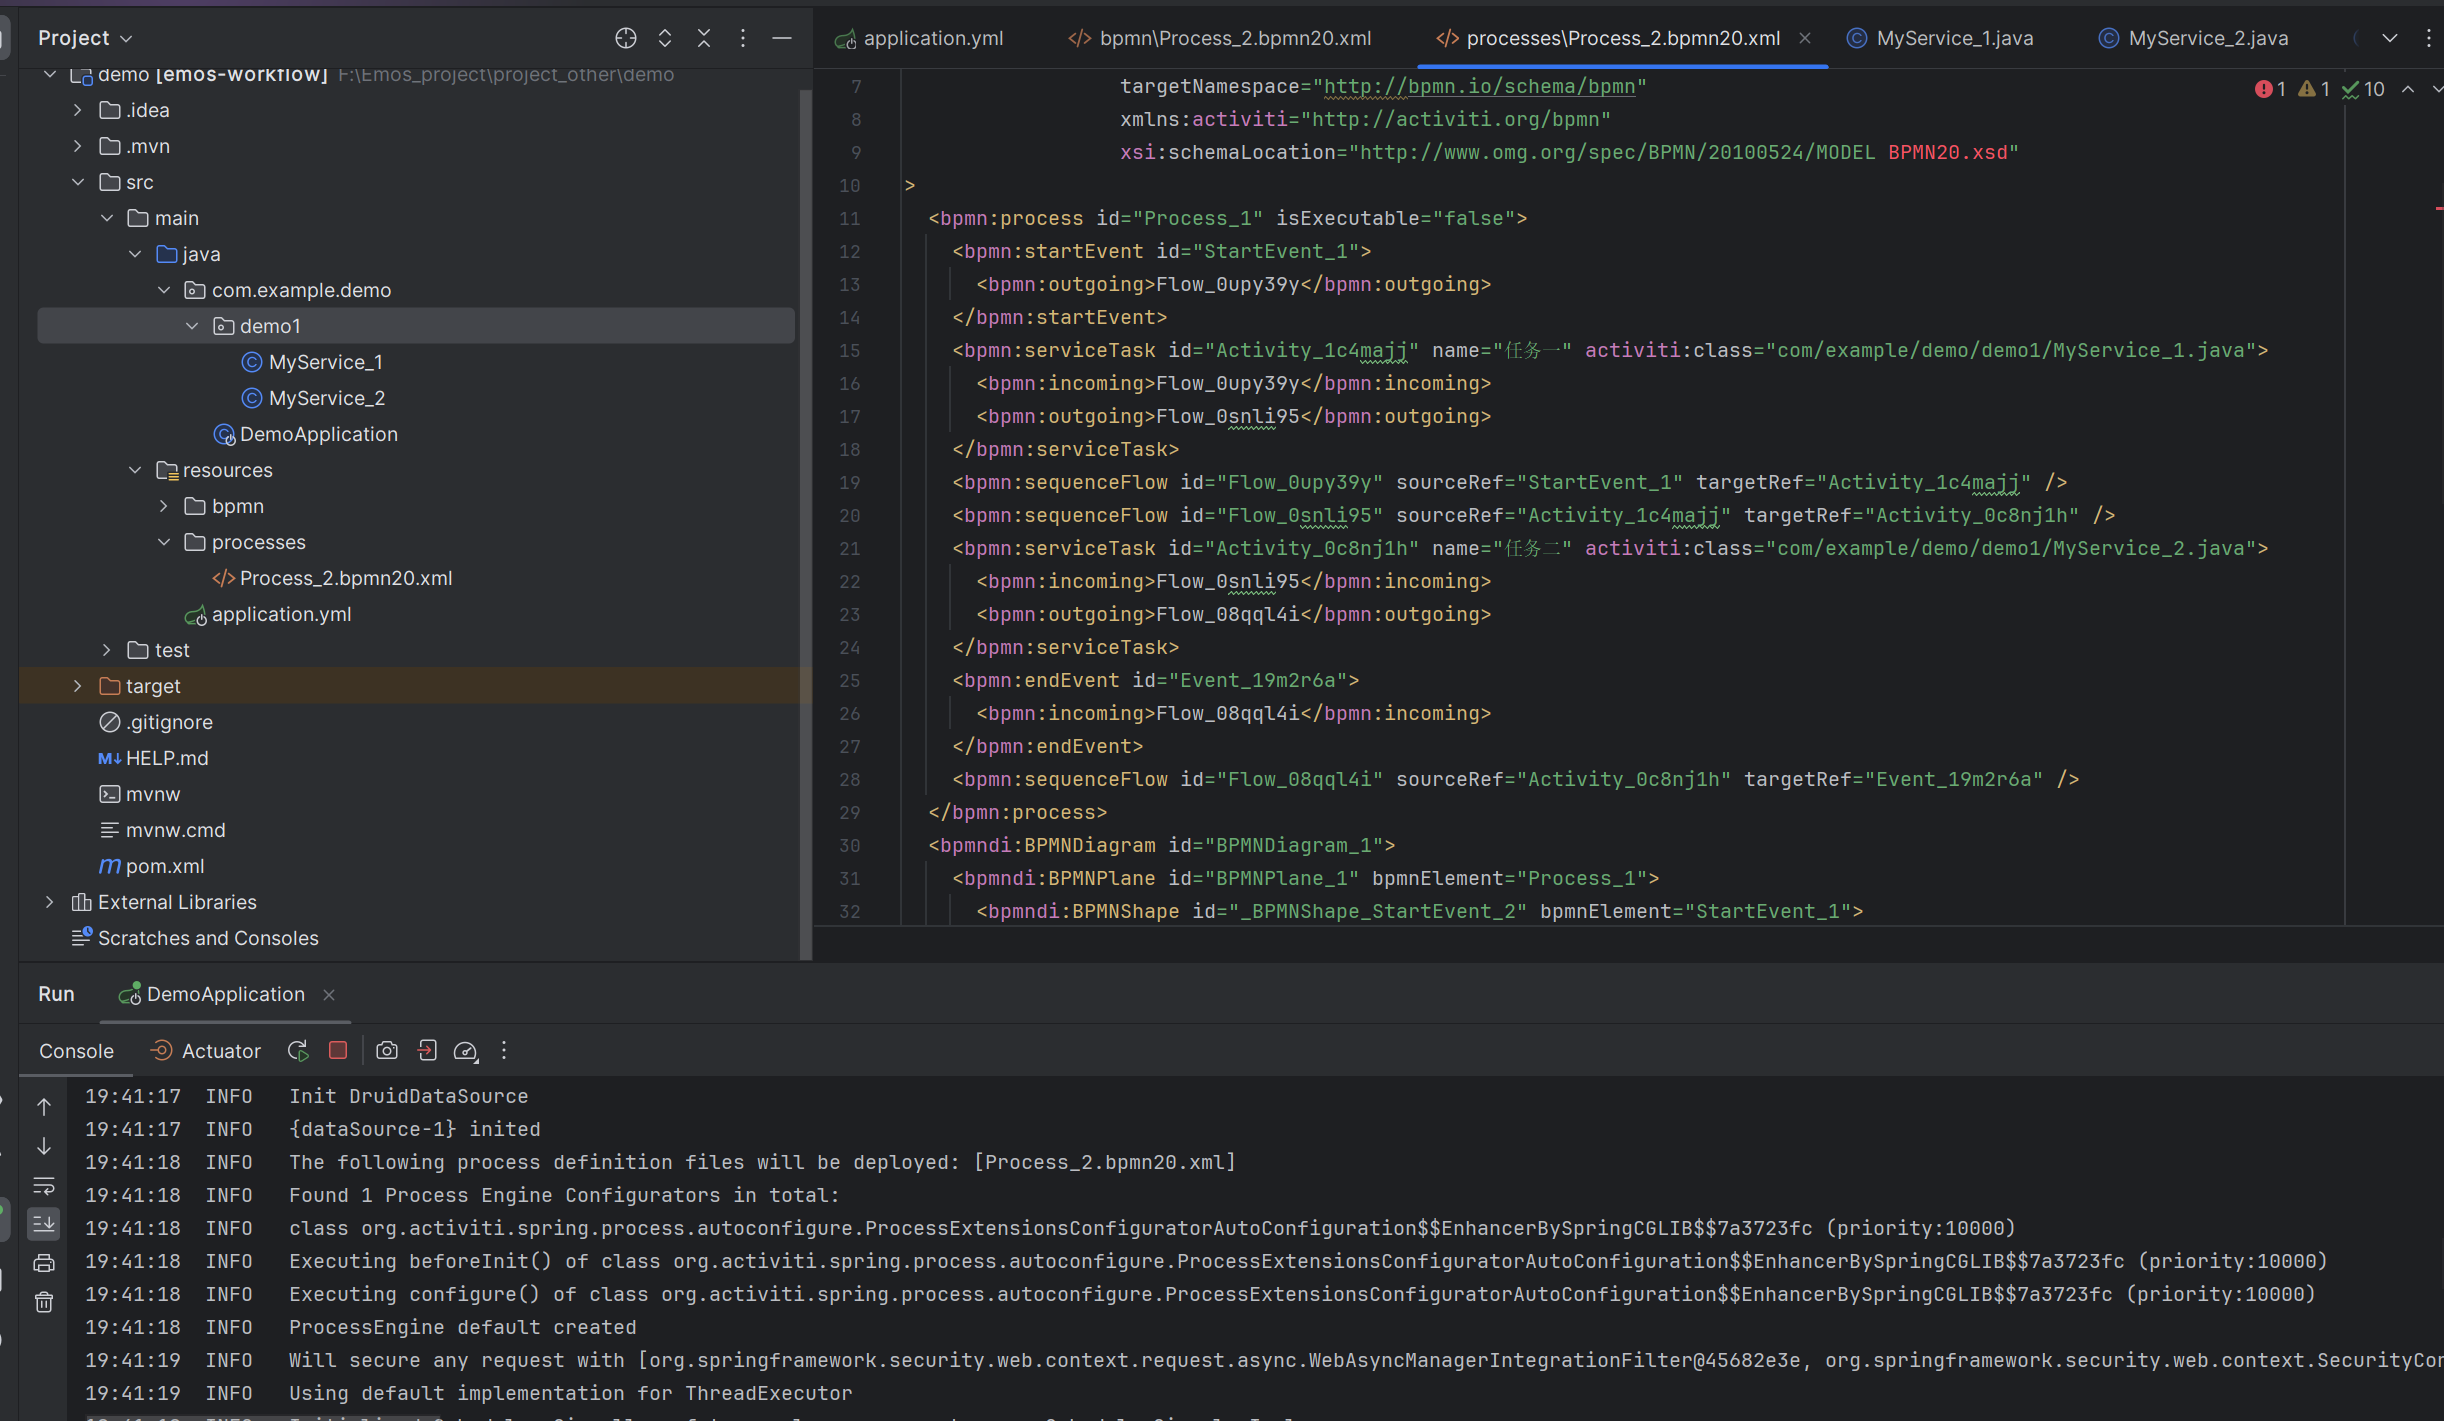
Task: Click the profiler gauge icon in the Run toolbar
Action: [x=466, y=1050]
